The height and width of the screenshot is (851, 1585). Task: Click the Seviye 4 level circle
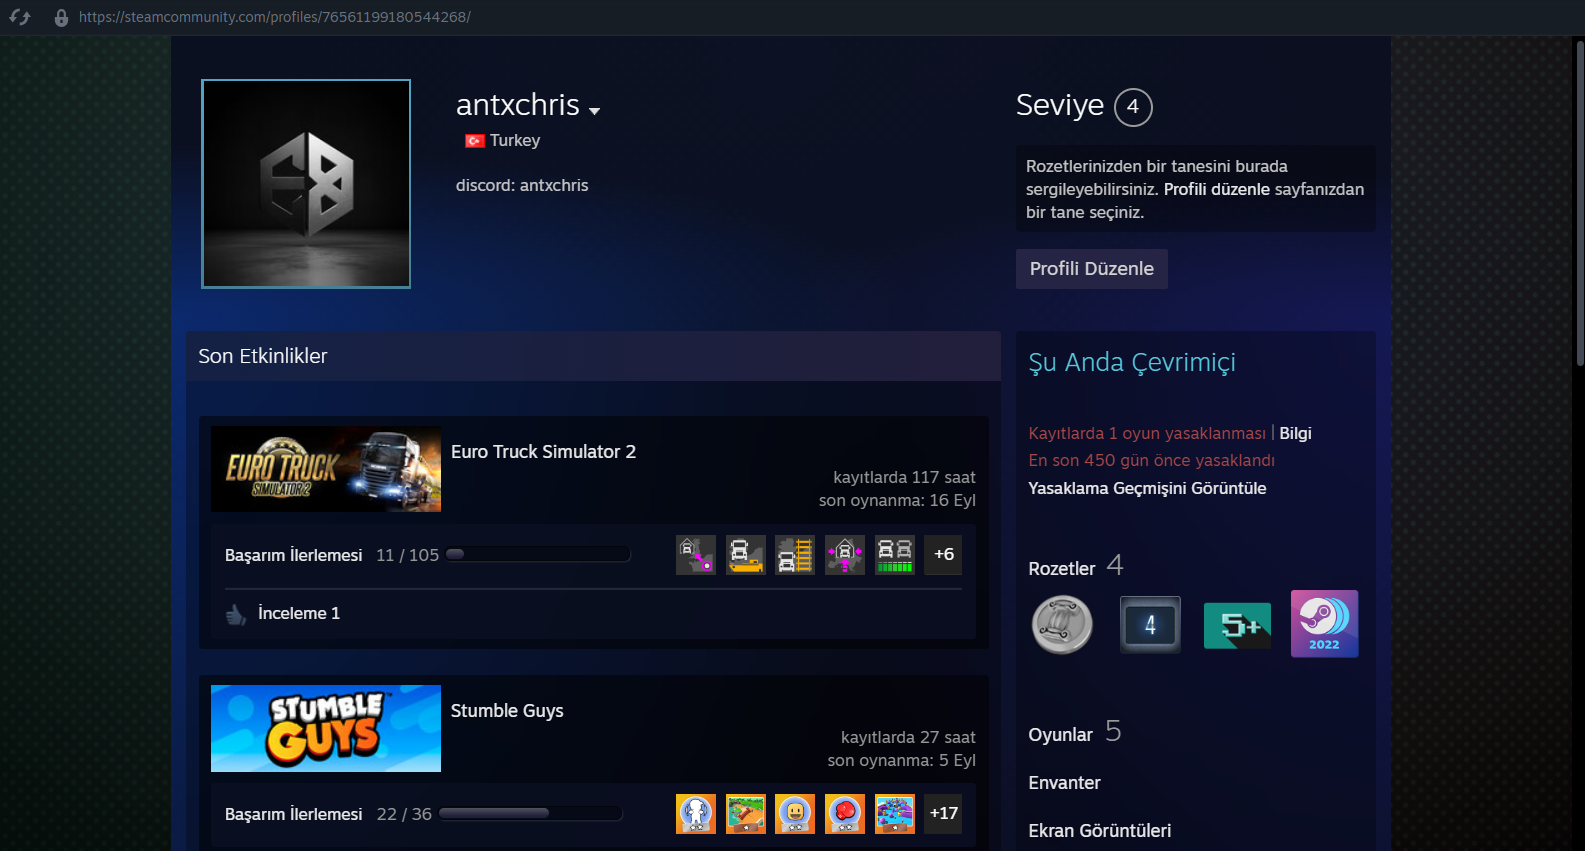pyautogui.click(x=1133, y=107)
